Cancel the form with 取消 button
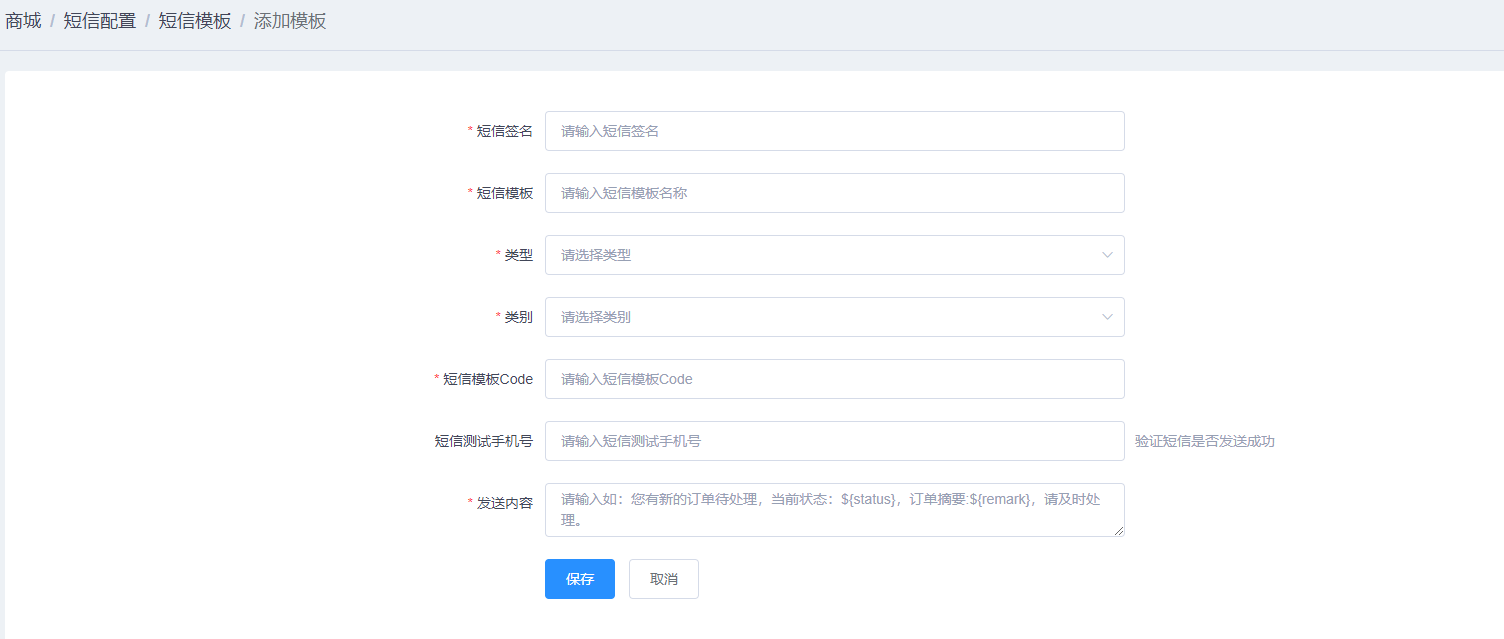 663,579
